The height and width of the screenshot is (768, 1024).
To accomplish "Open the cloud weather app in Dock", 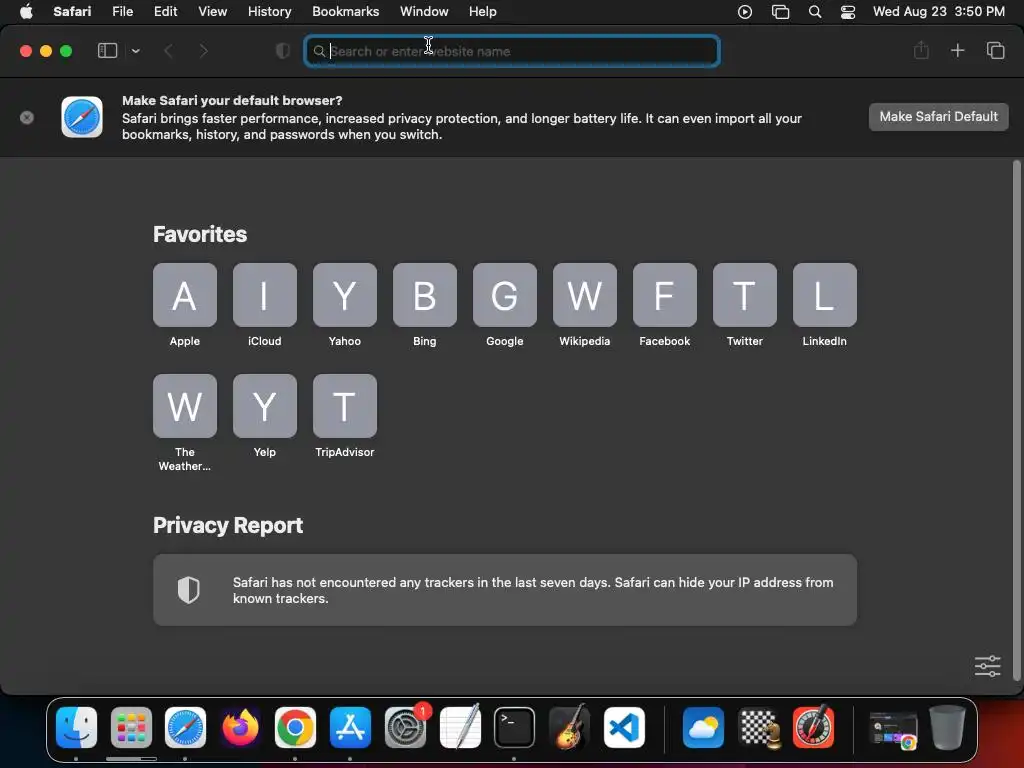I will click(x=703, y=727).
